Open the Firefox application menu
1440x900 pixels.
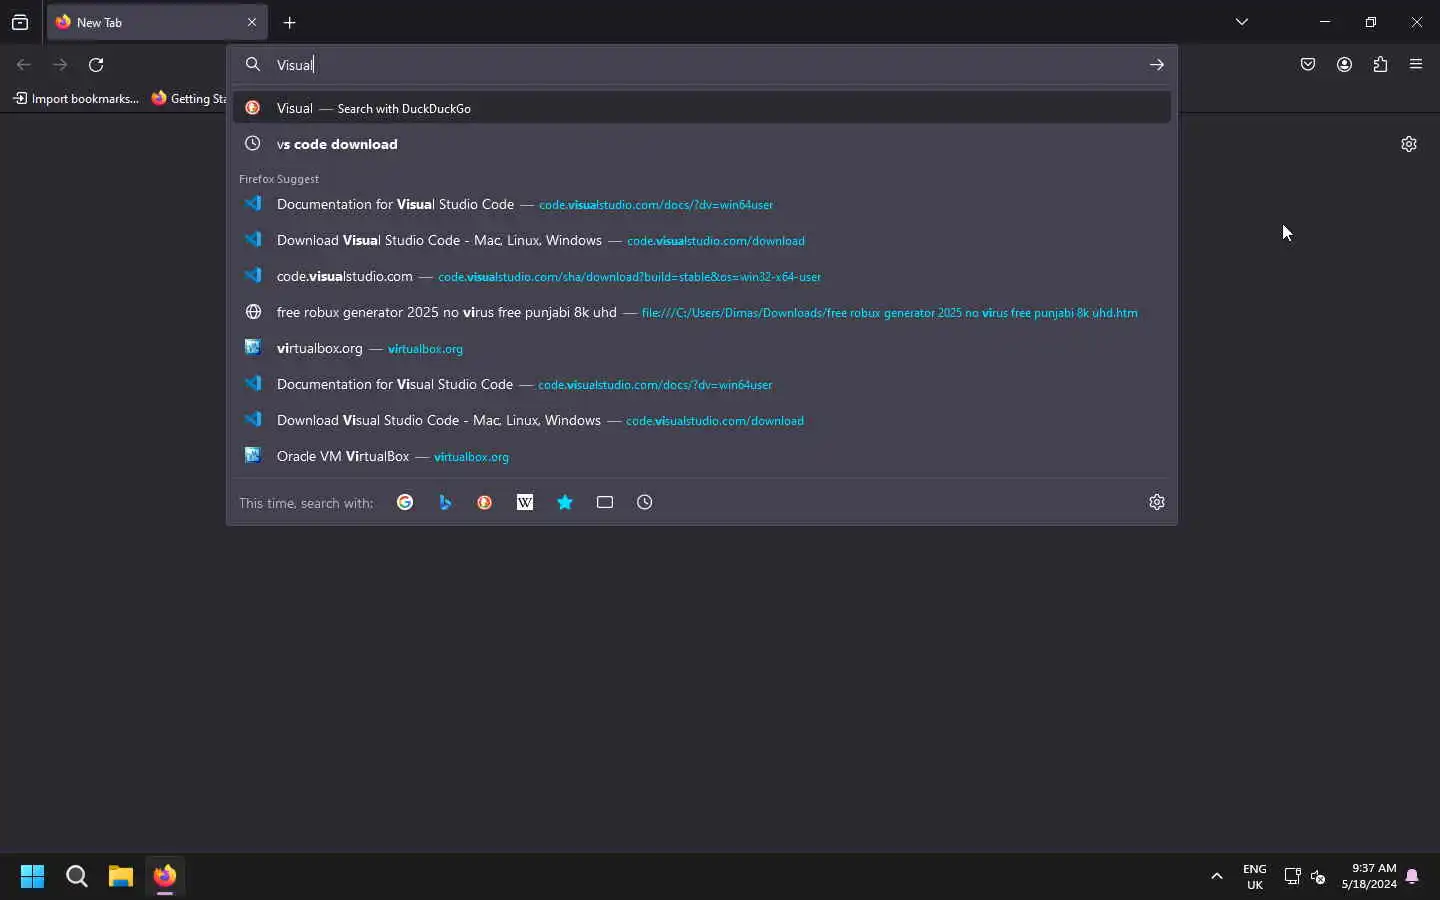1416,65
